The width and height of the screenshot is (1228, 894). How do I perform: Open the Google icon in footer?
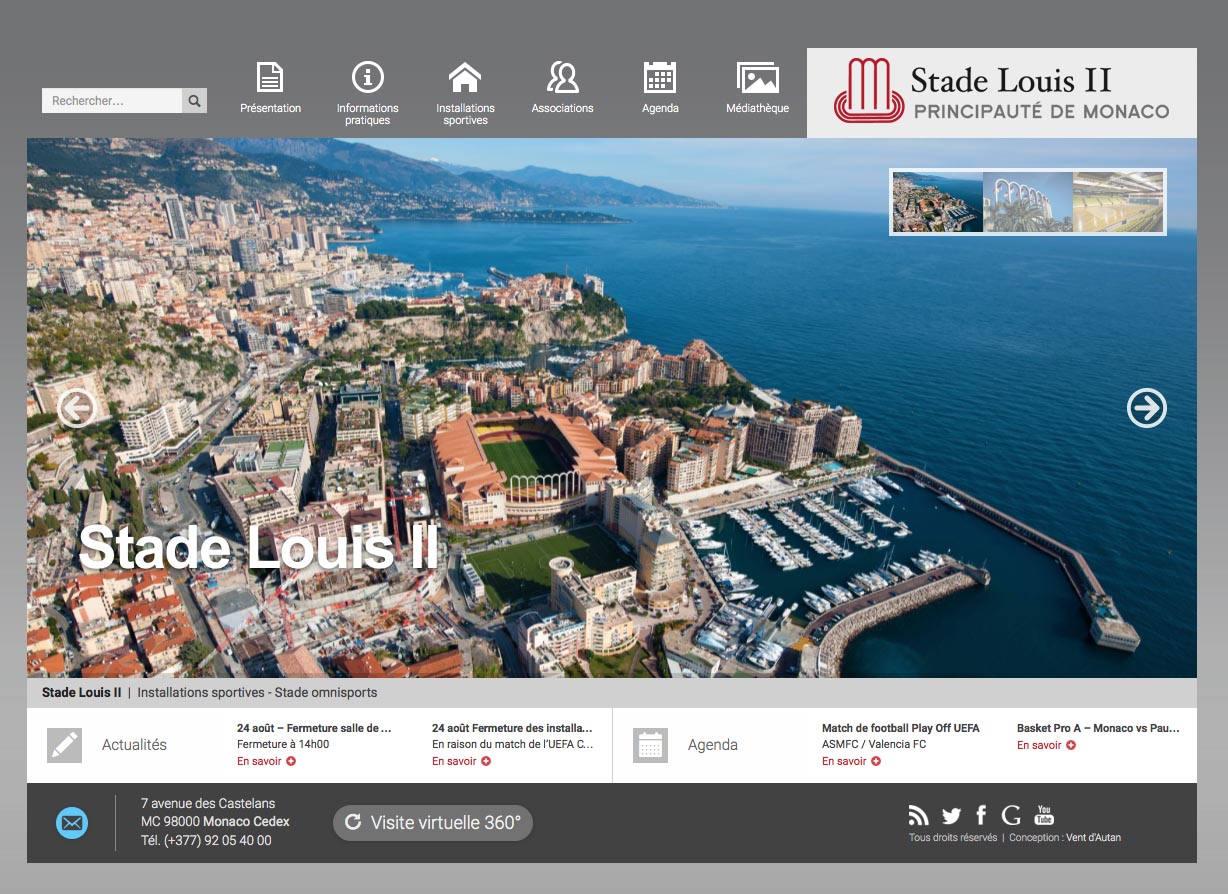pyautogui.click(x=1011, y=815)
